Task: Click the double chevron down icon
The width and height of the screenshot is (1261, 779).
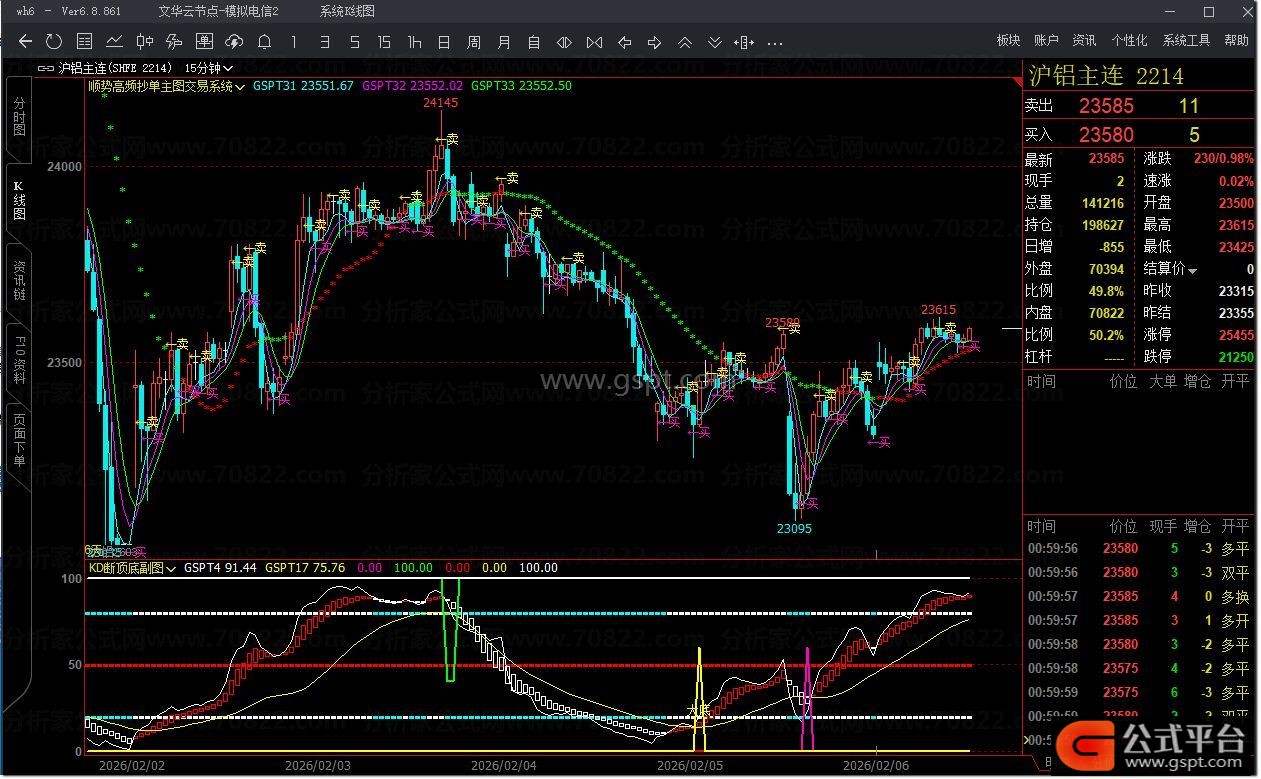Action: 715,42
